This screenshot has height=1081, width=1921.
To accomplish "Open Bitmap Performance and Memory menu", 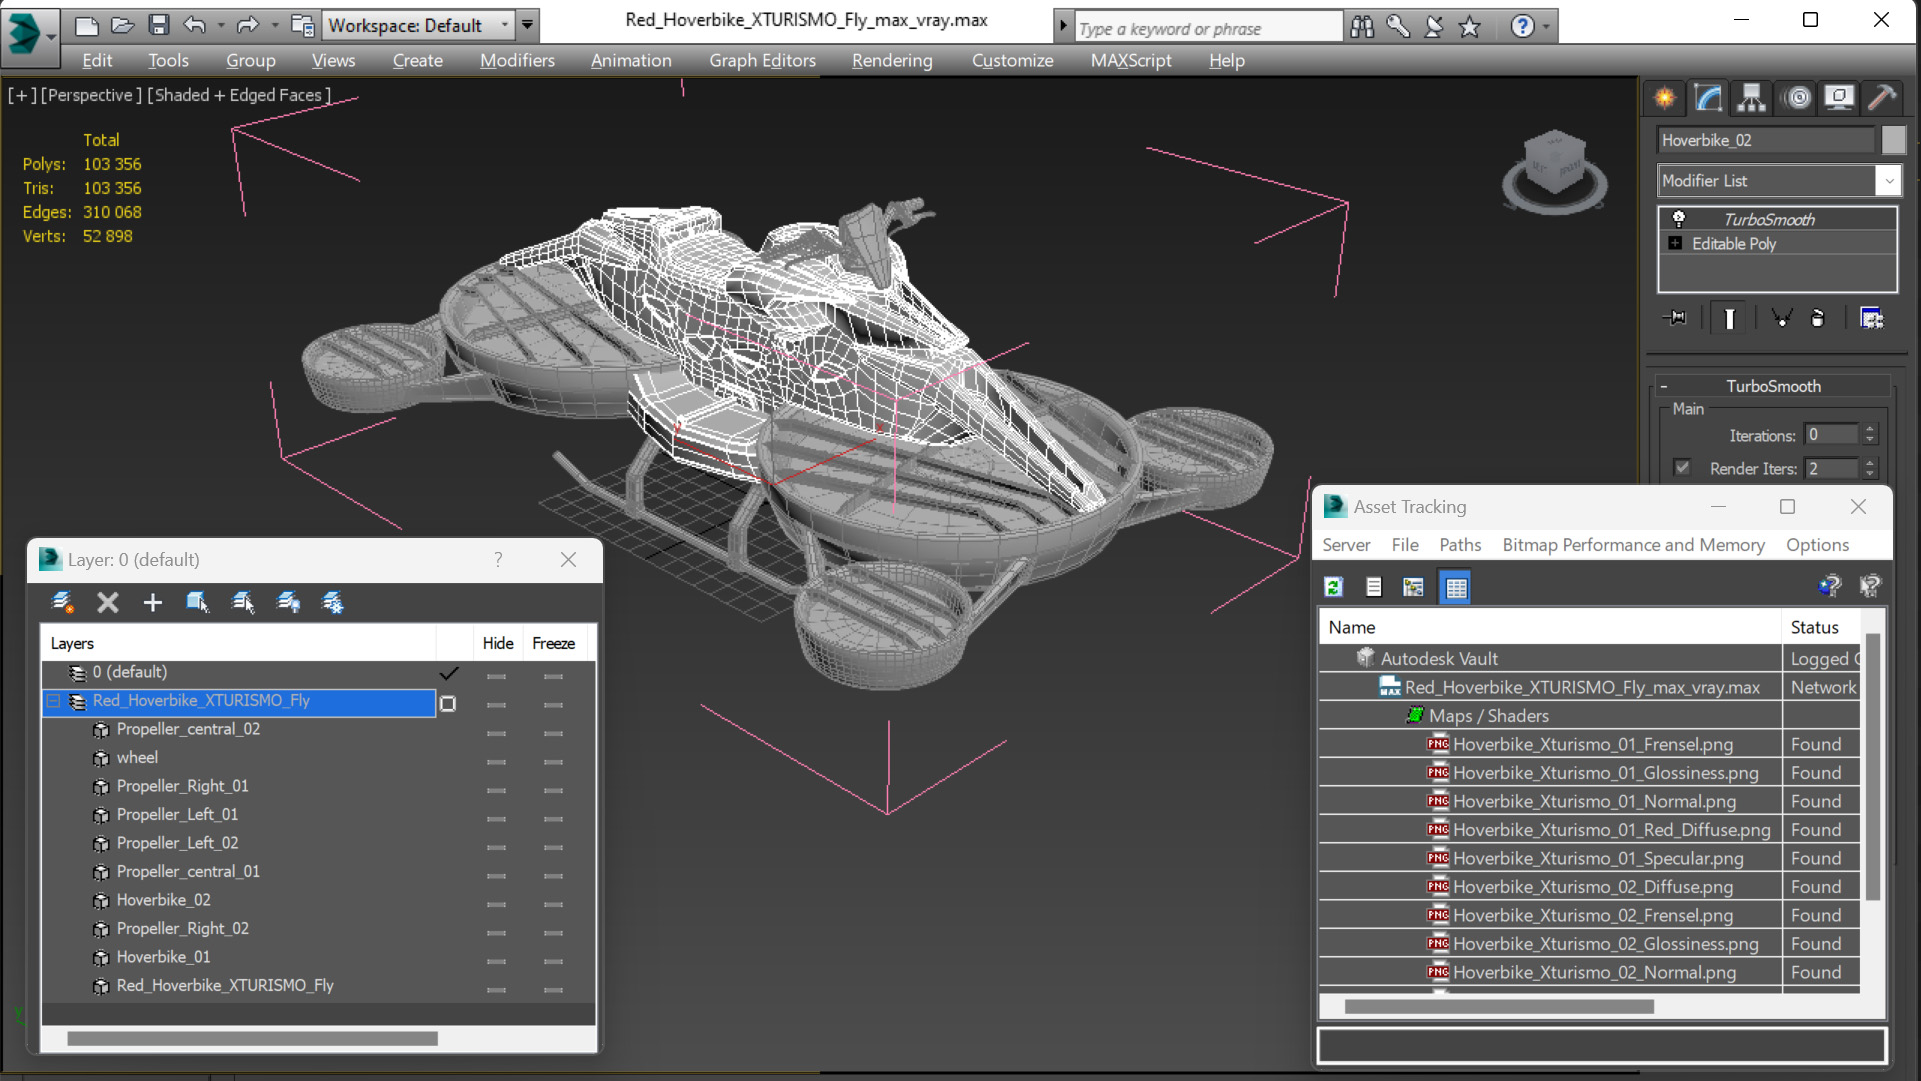I will click(x=1633, y=545).
